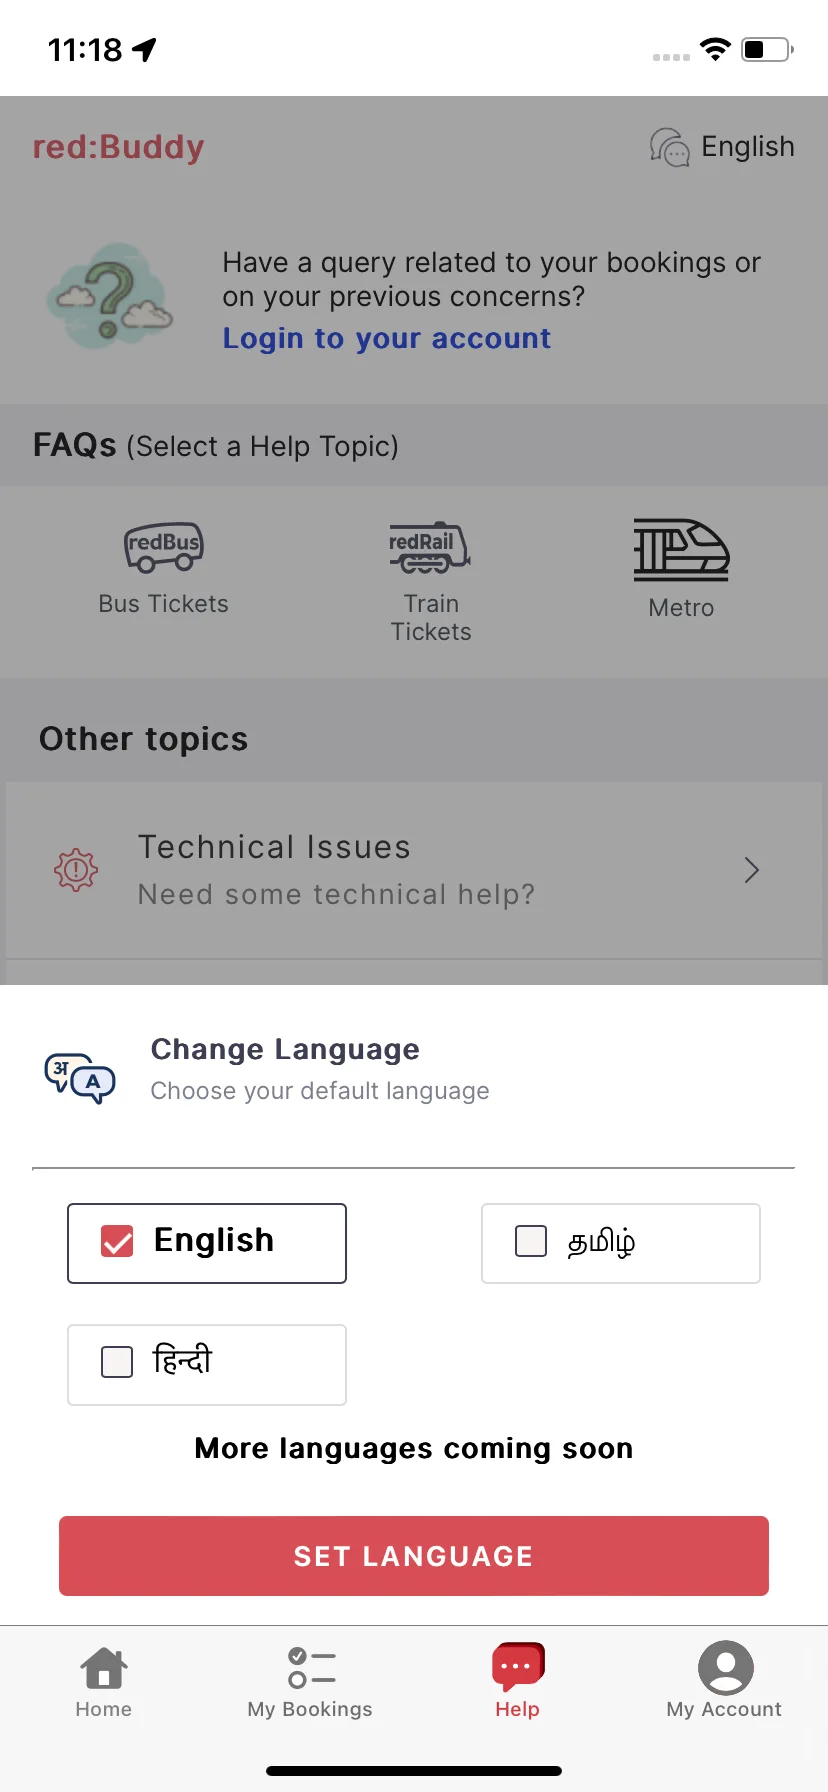
Task: Check the Hindi language checkbox
Action: point(117,1361)
